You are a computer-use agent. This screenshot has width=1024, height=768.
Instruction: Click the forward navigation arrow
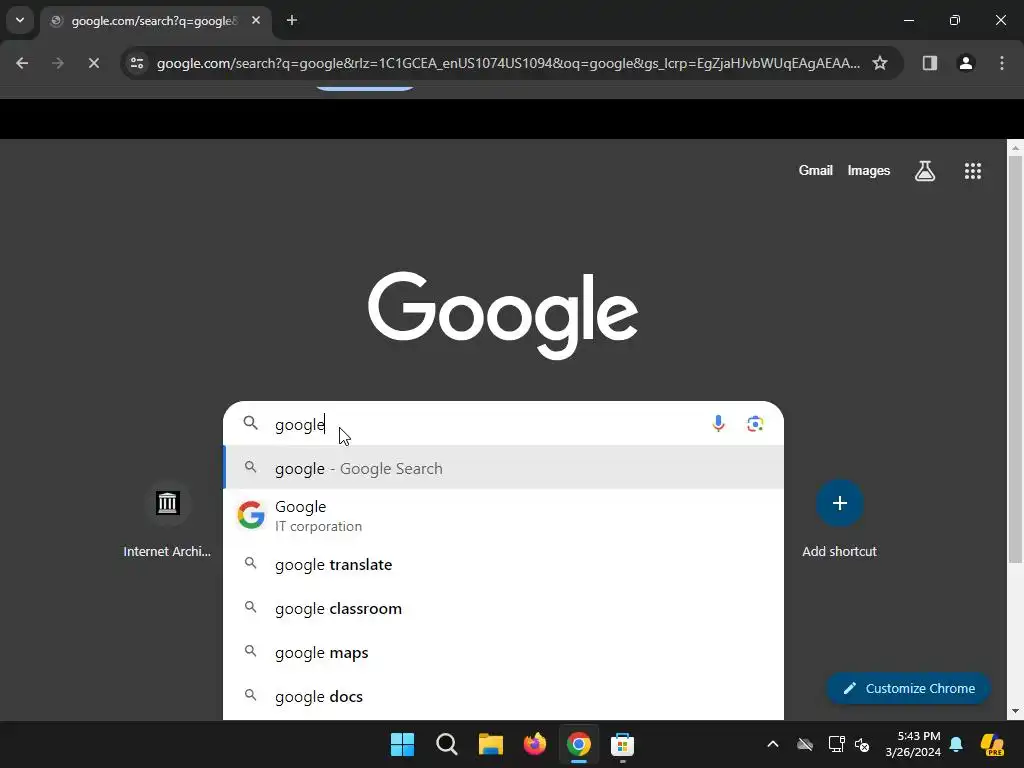57,63
